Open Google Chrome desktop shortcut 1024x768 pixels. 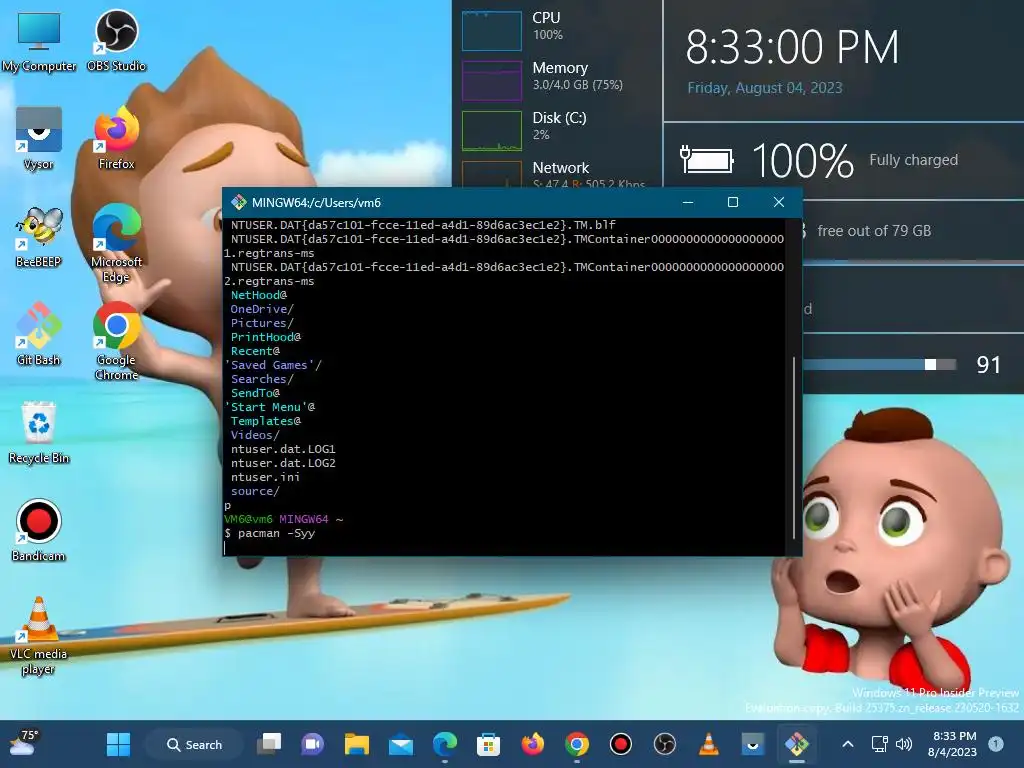point(116,341)
